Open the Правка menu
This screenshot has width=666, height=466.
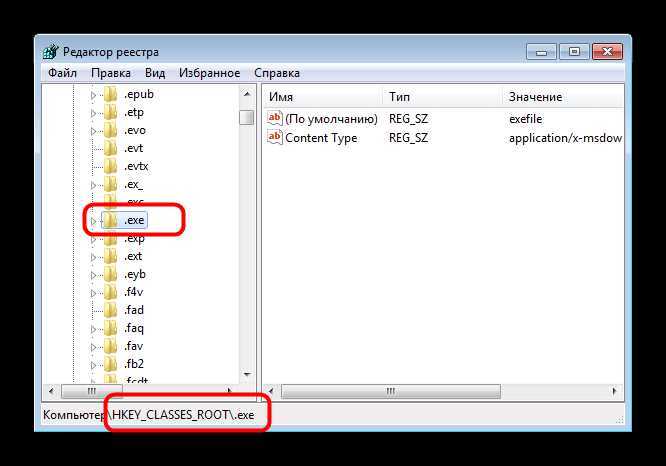coord(111,73)
